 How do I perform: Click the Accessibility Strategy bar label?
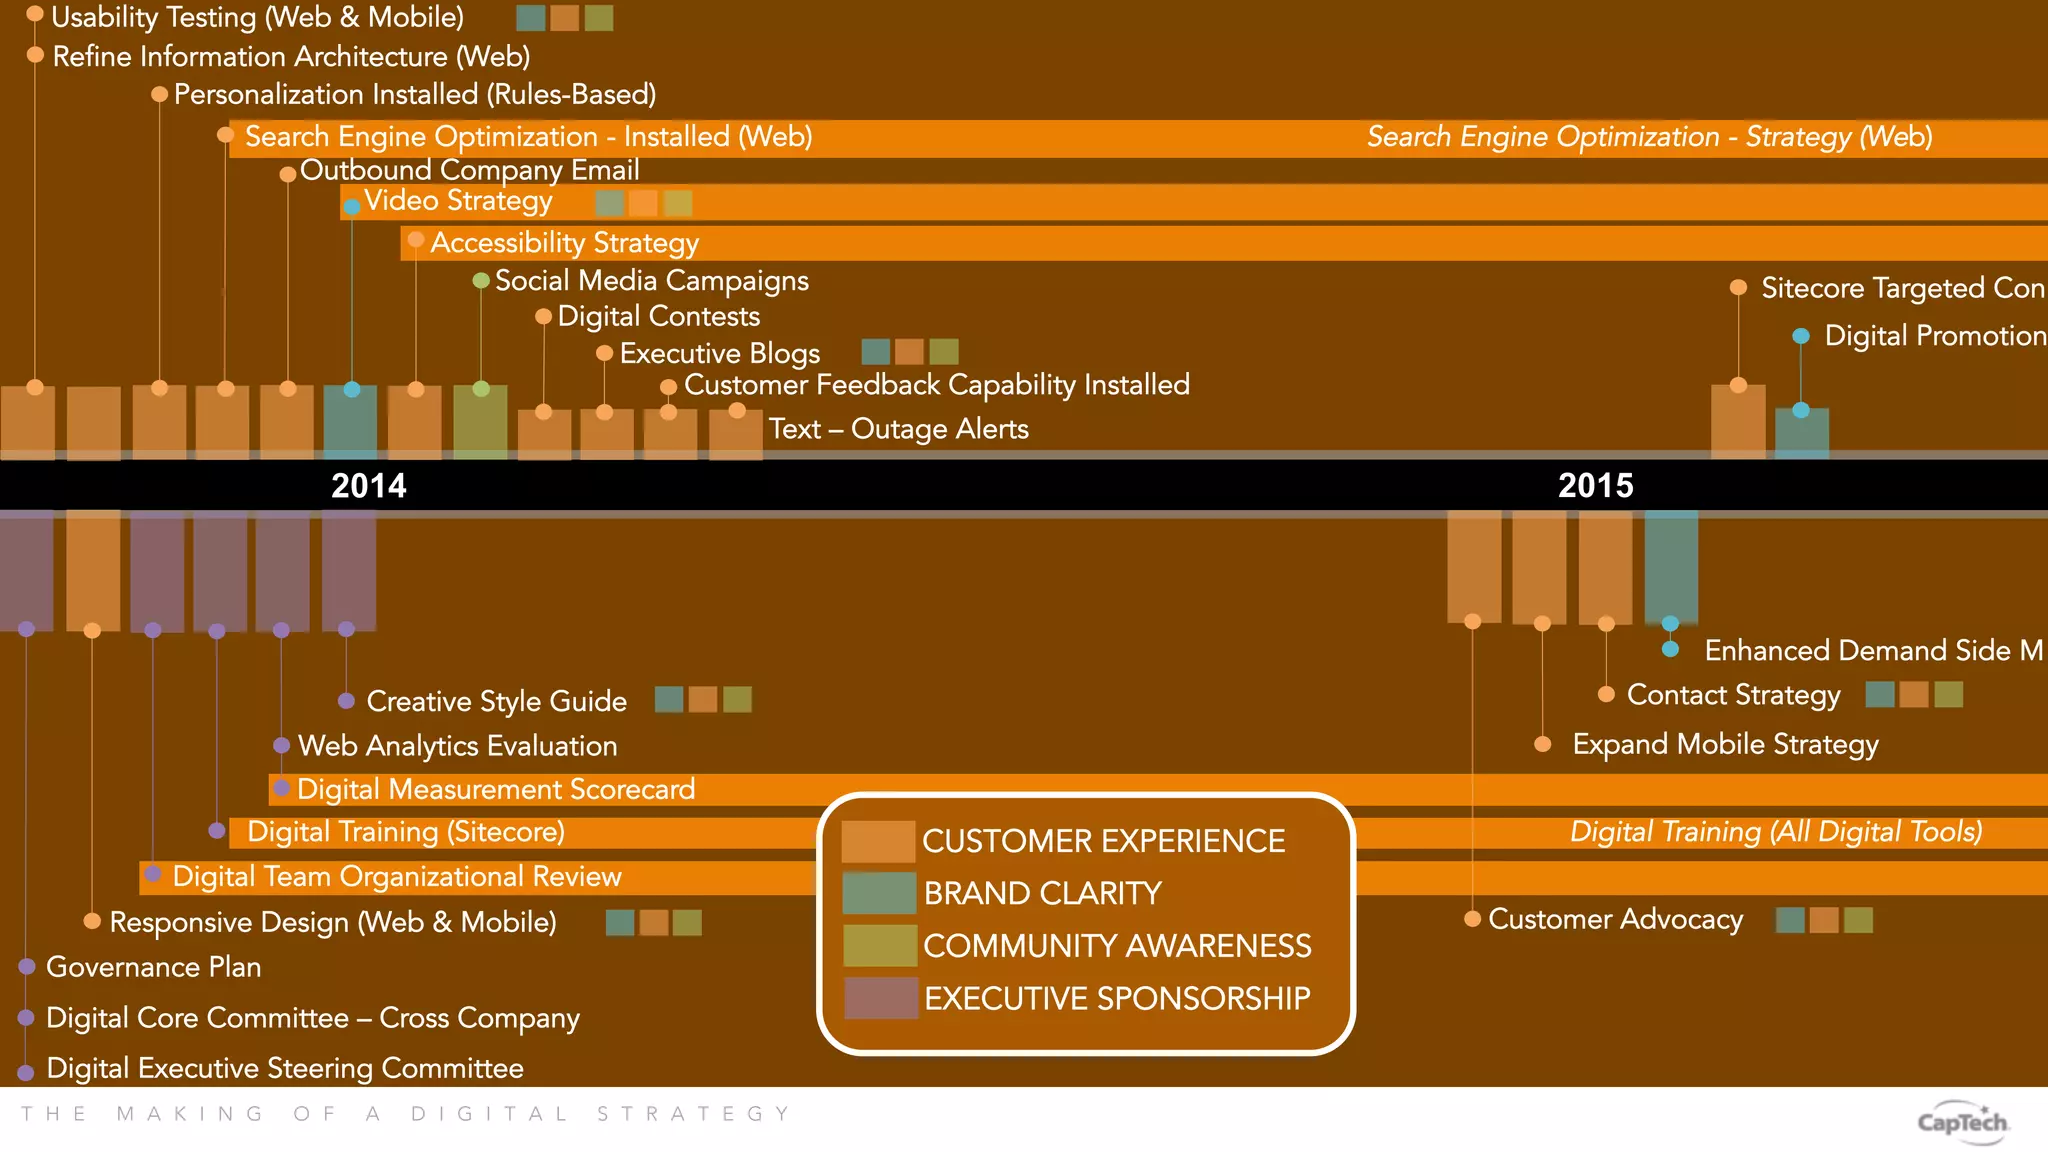564,243
